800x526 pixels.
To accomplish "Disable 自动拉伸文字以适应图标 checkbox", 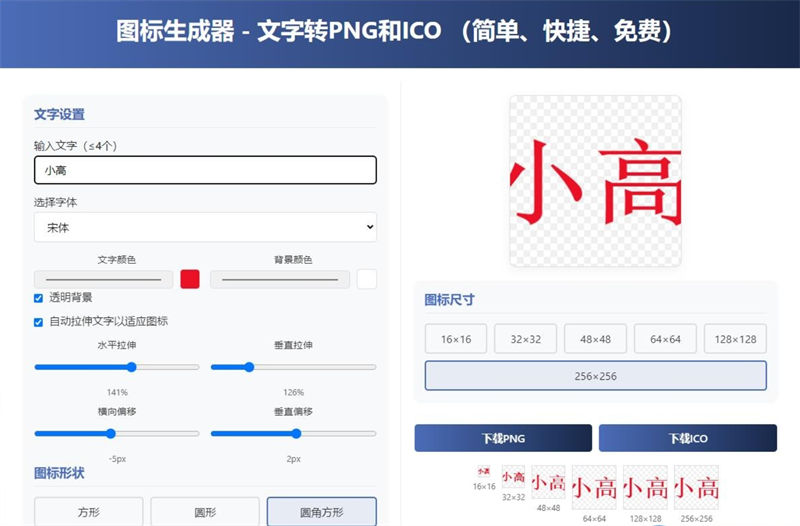I will pyautogui.click(x=39, y=322).
